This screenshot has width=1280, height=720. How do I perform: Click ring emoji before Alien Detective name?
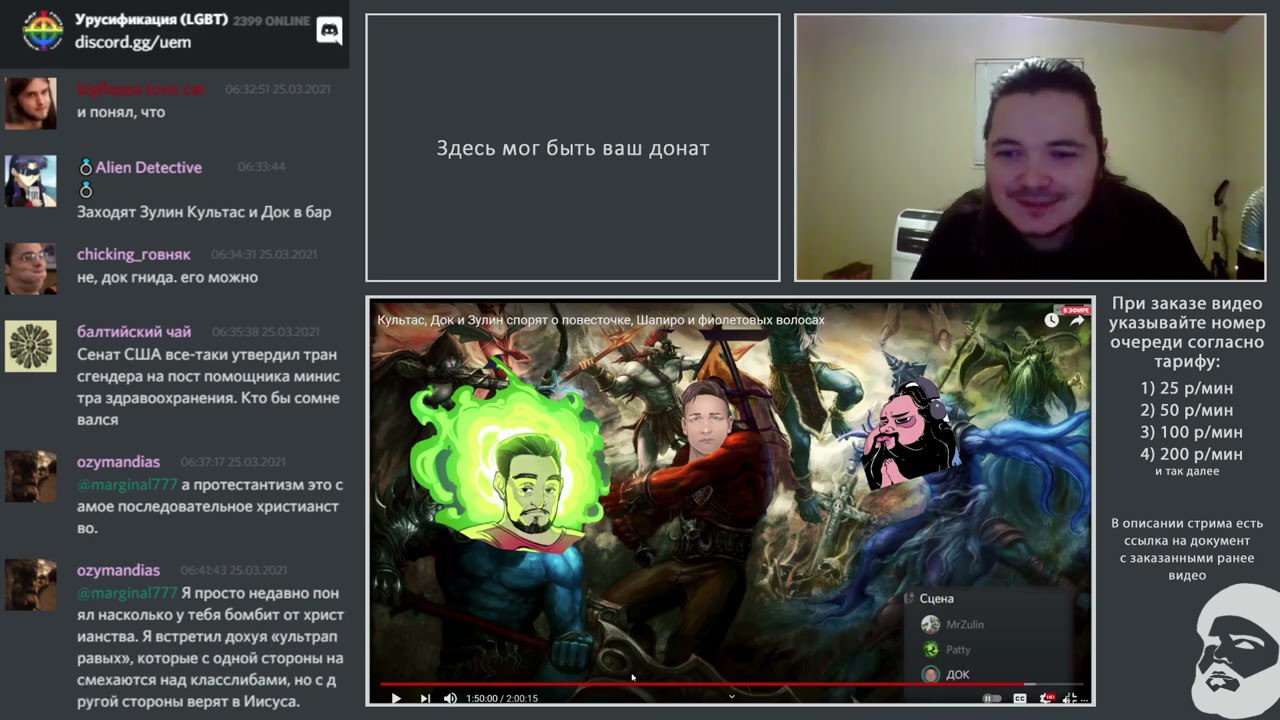coord(85,167)
